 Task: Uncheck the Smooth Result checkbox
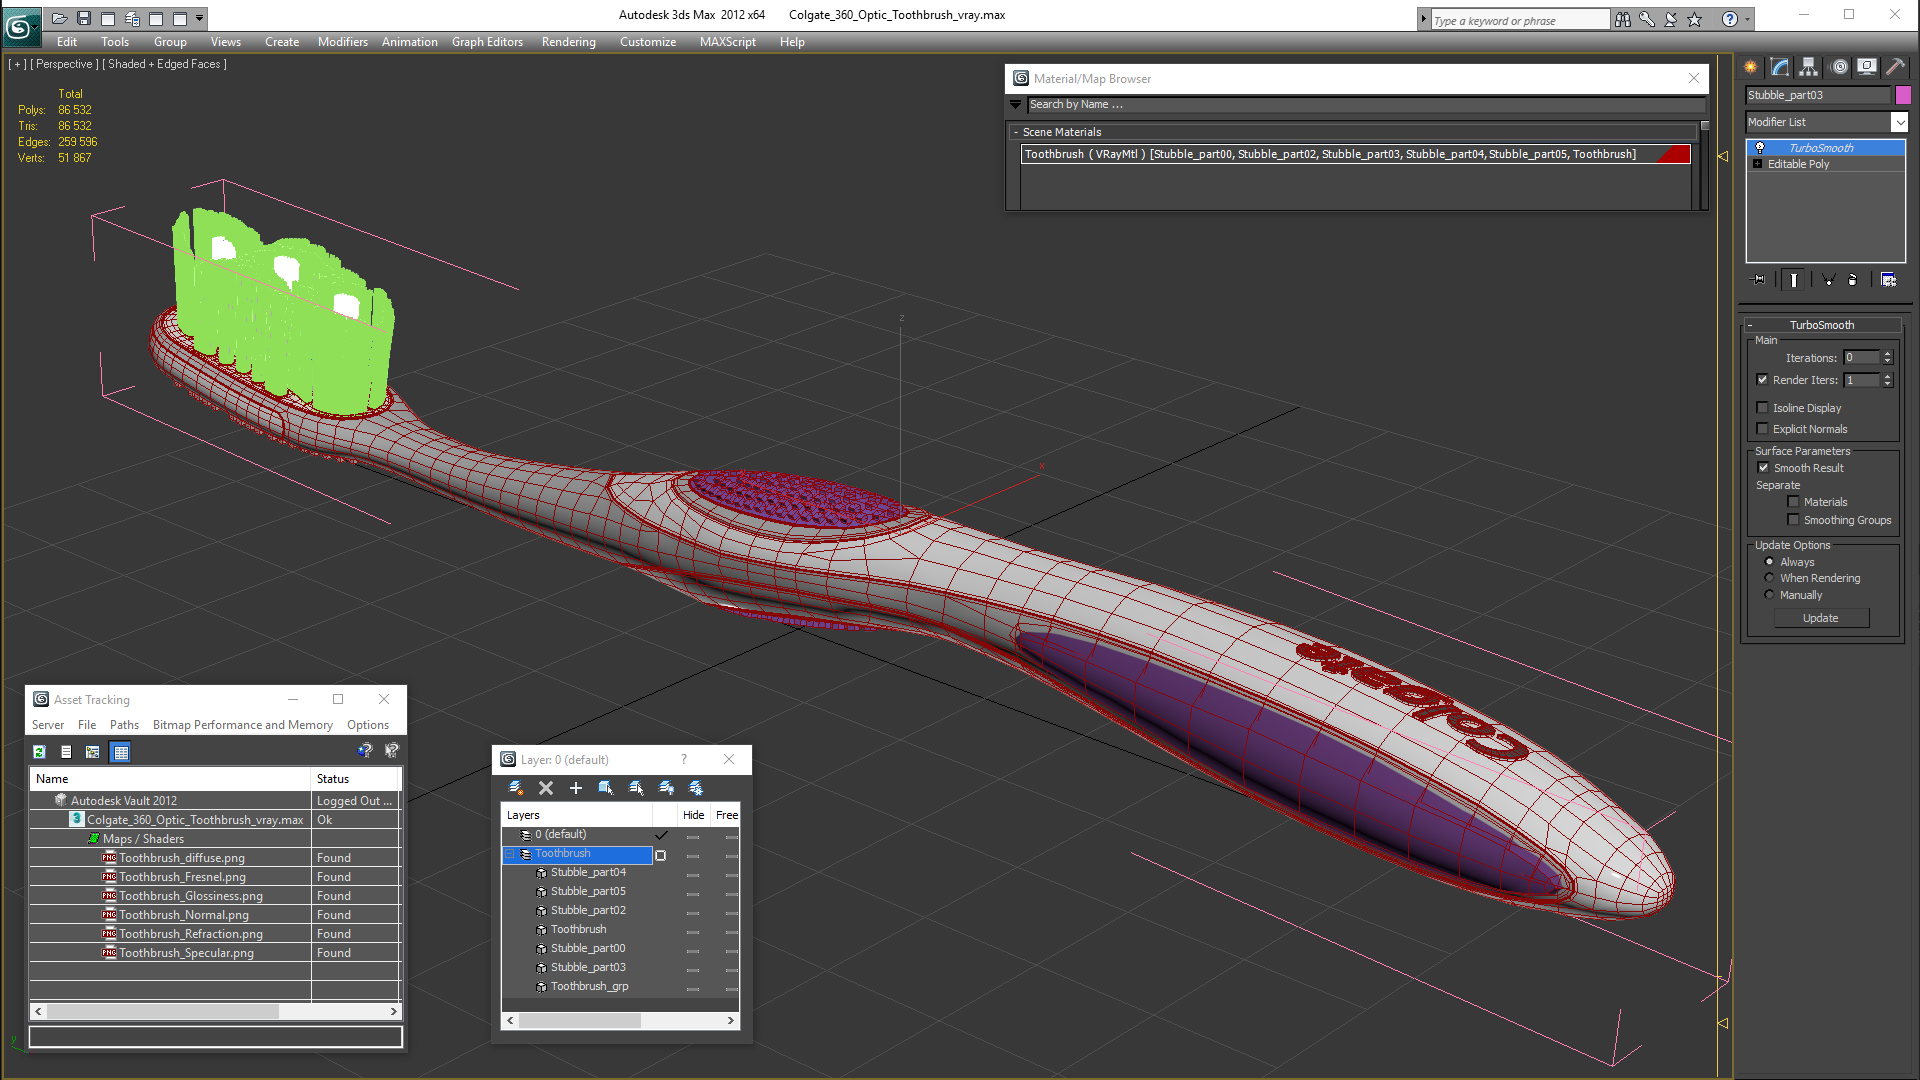[1763, 468]
